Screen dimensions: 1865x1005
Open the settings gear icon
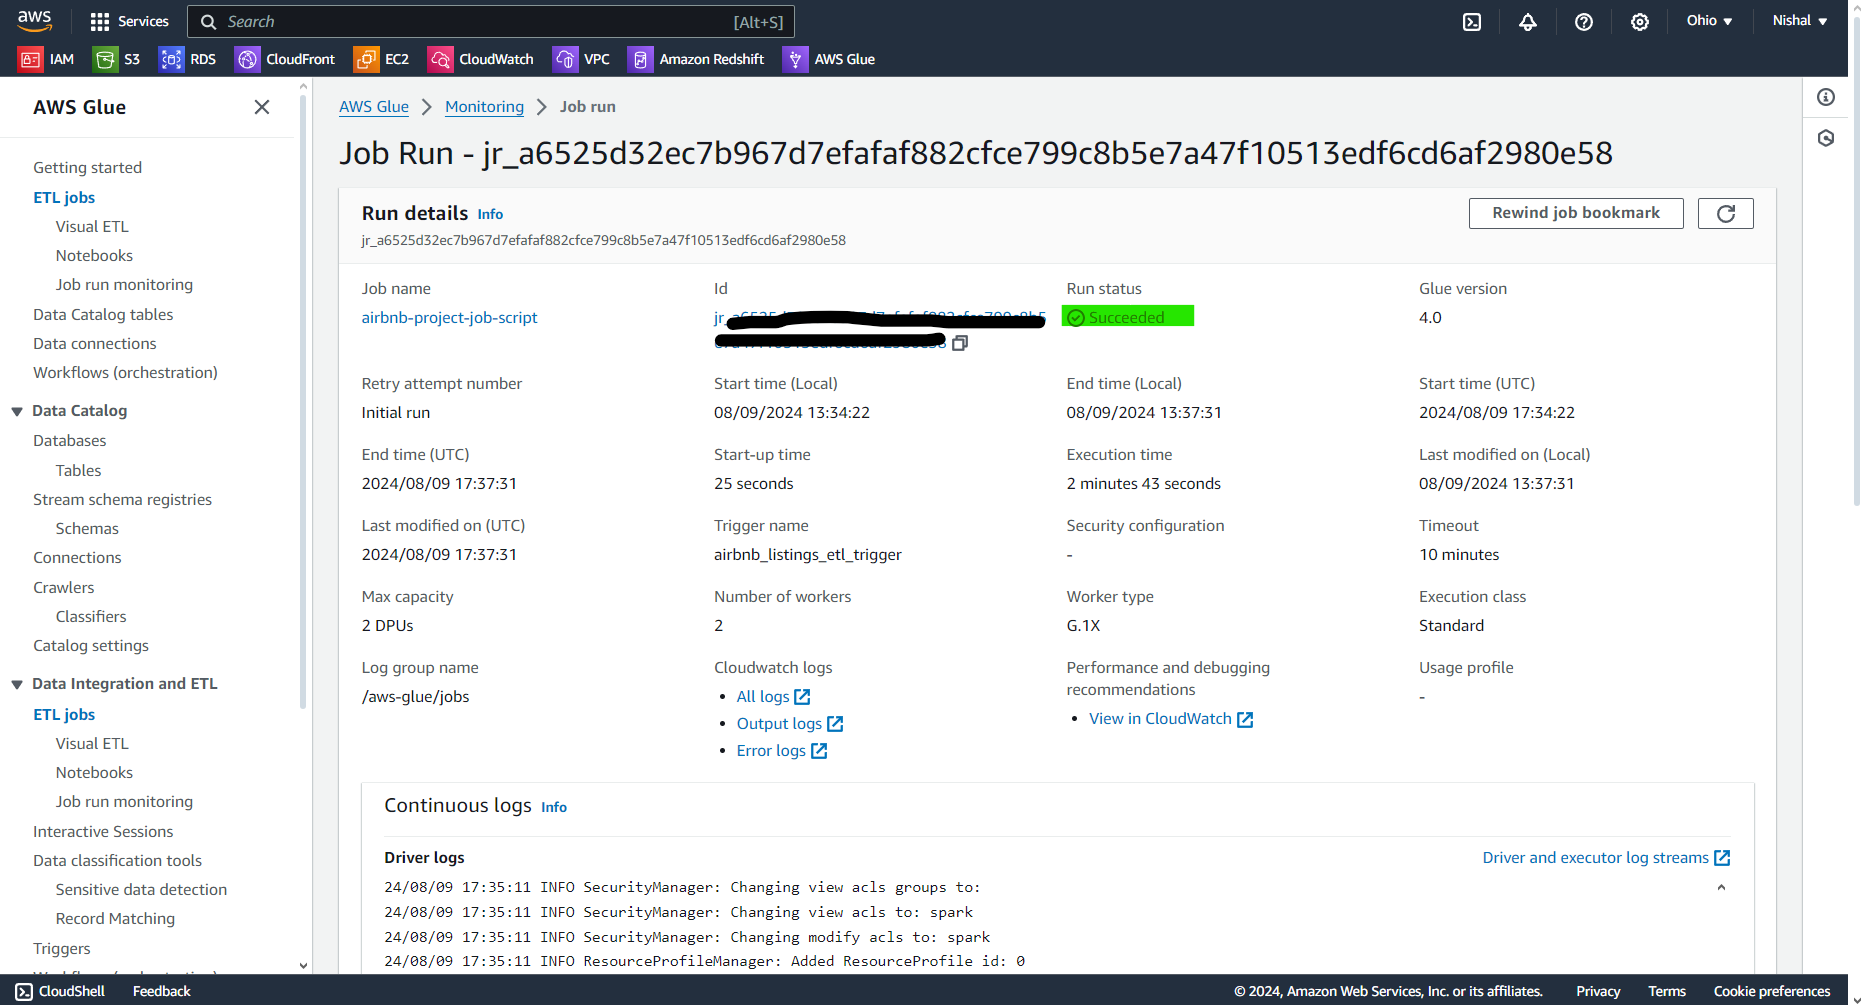tap(1640, 21)
